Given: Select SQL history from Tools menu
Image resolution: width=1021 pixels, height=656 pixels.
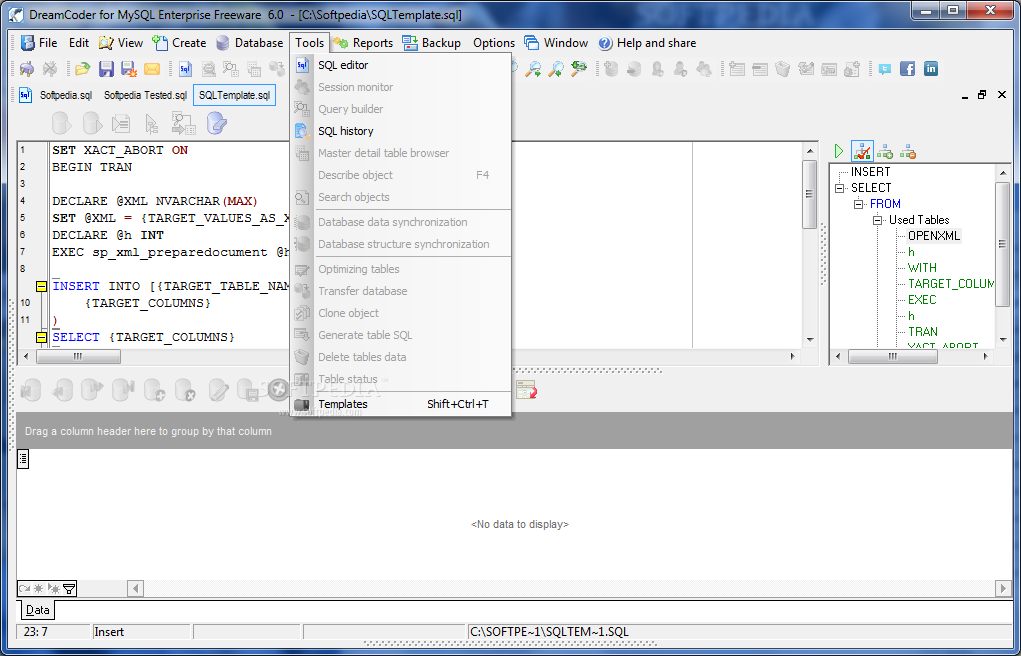Looking at the screenshot, I should pyautogui.click(x=400, y=131).
